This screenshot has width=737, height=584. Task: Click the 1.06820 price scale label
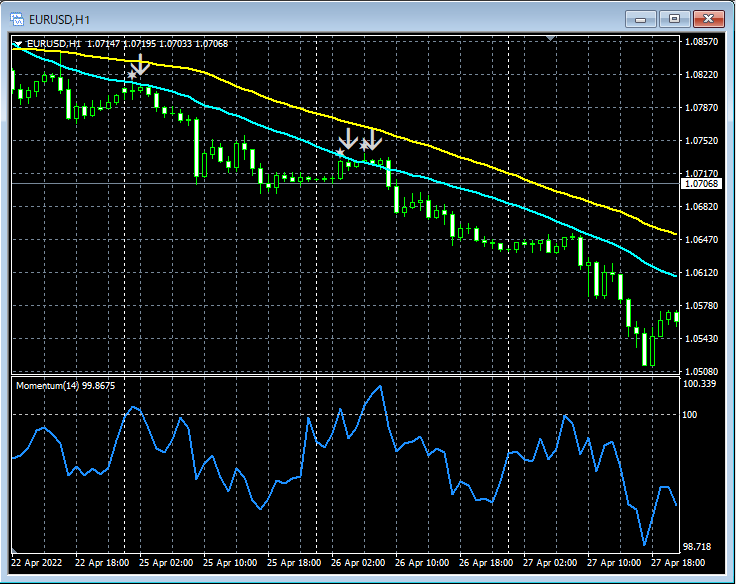click(702, 206)
